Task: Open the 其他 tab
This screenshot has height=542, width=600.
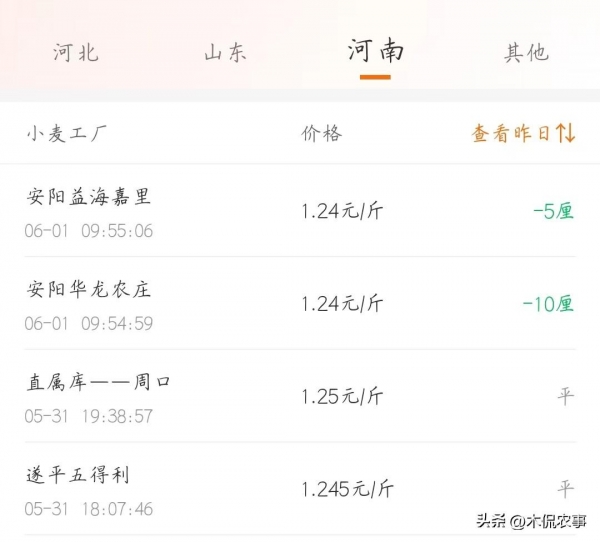Action: 526,53
